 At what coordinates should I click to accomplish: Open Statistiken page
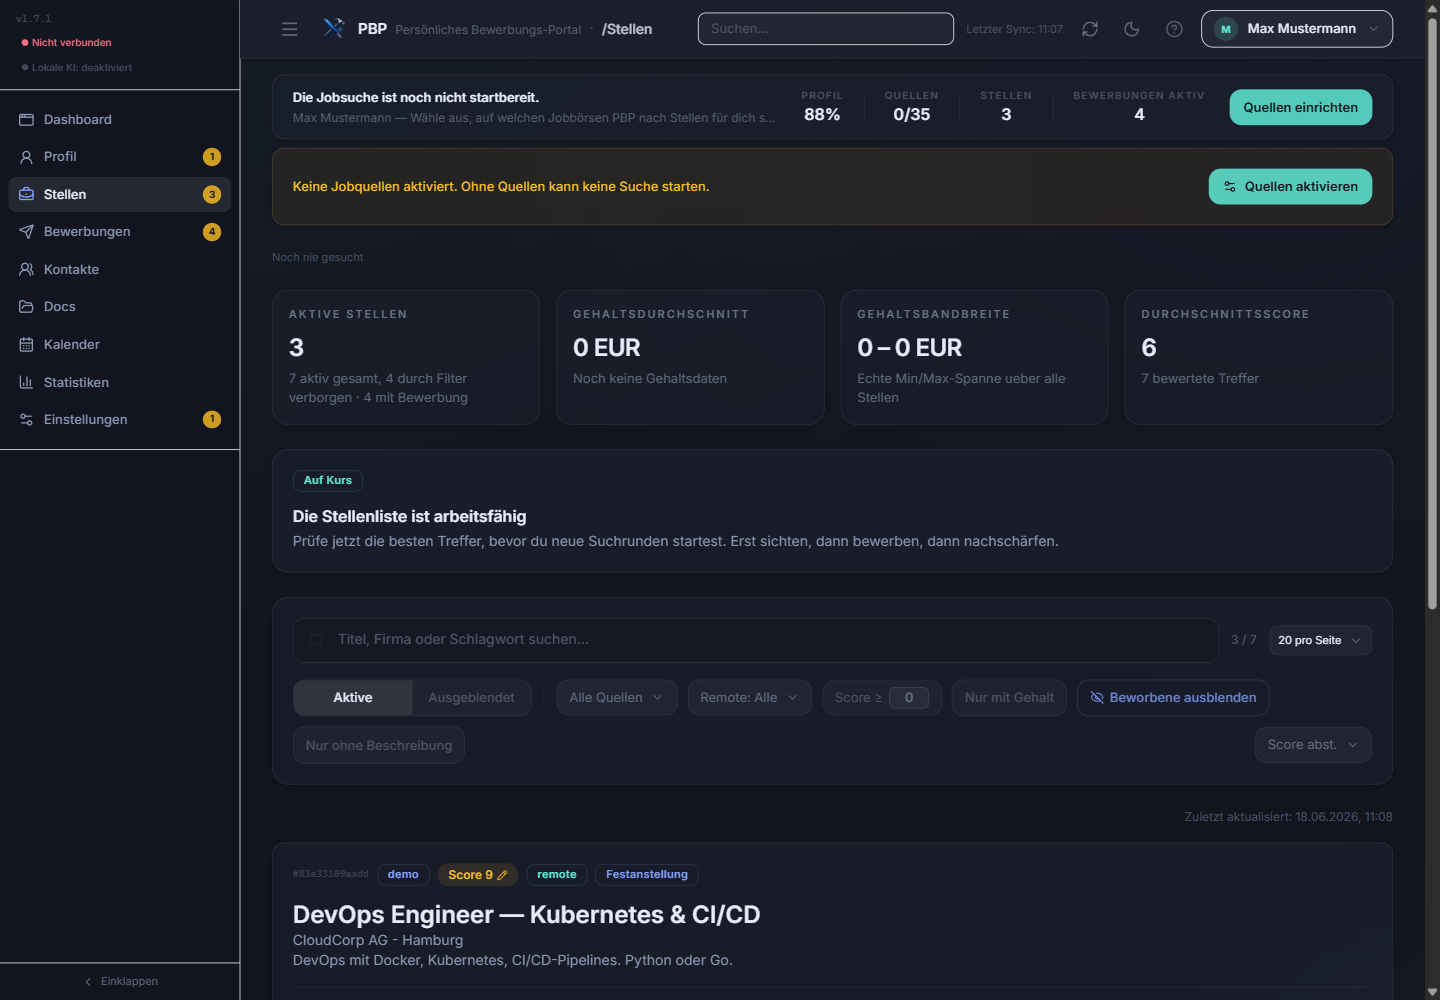[120, 382]
